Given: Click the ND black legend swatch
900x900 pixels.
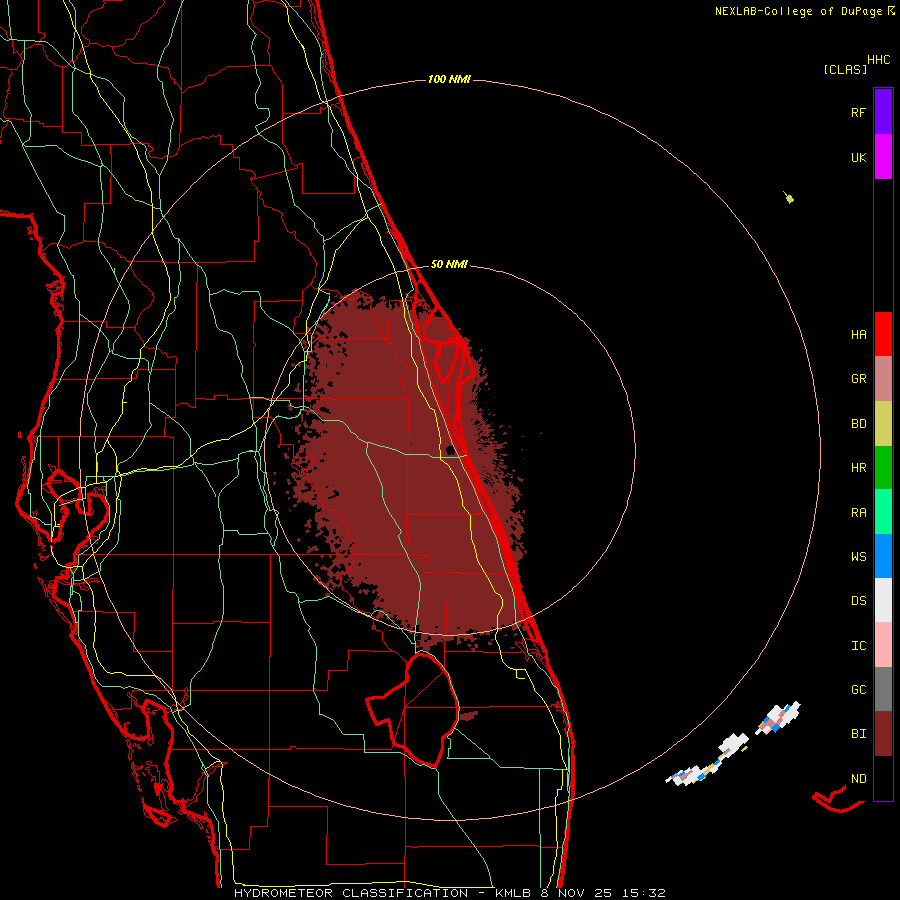Looking at the screenshot, I should click(x=883, y=778).
